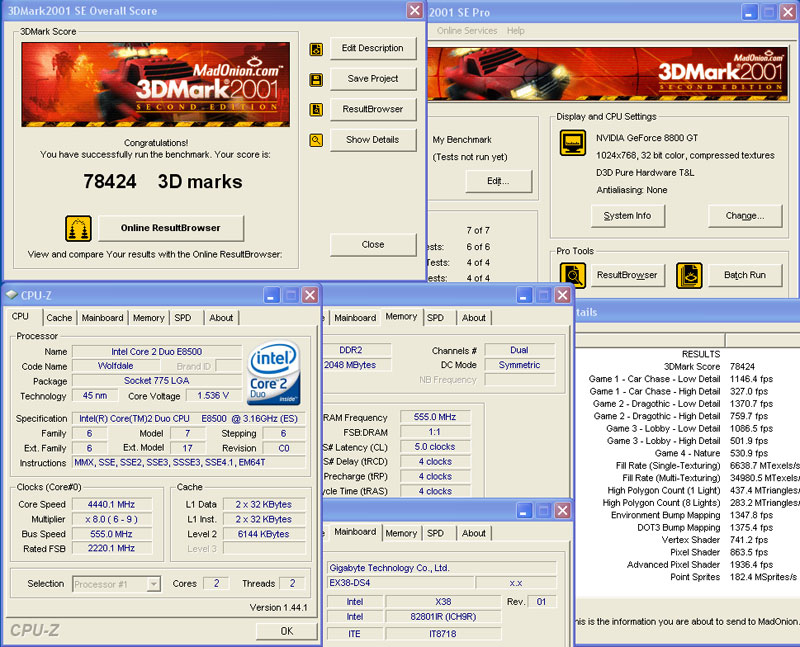Click the 3DMark2001 banner in the Pro window
This screenshot has width=800, height=647.
(x=609, y=73)
